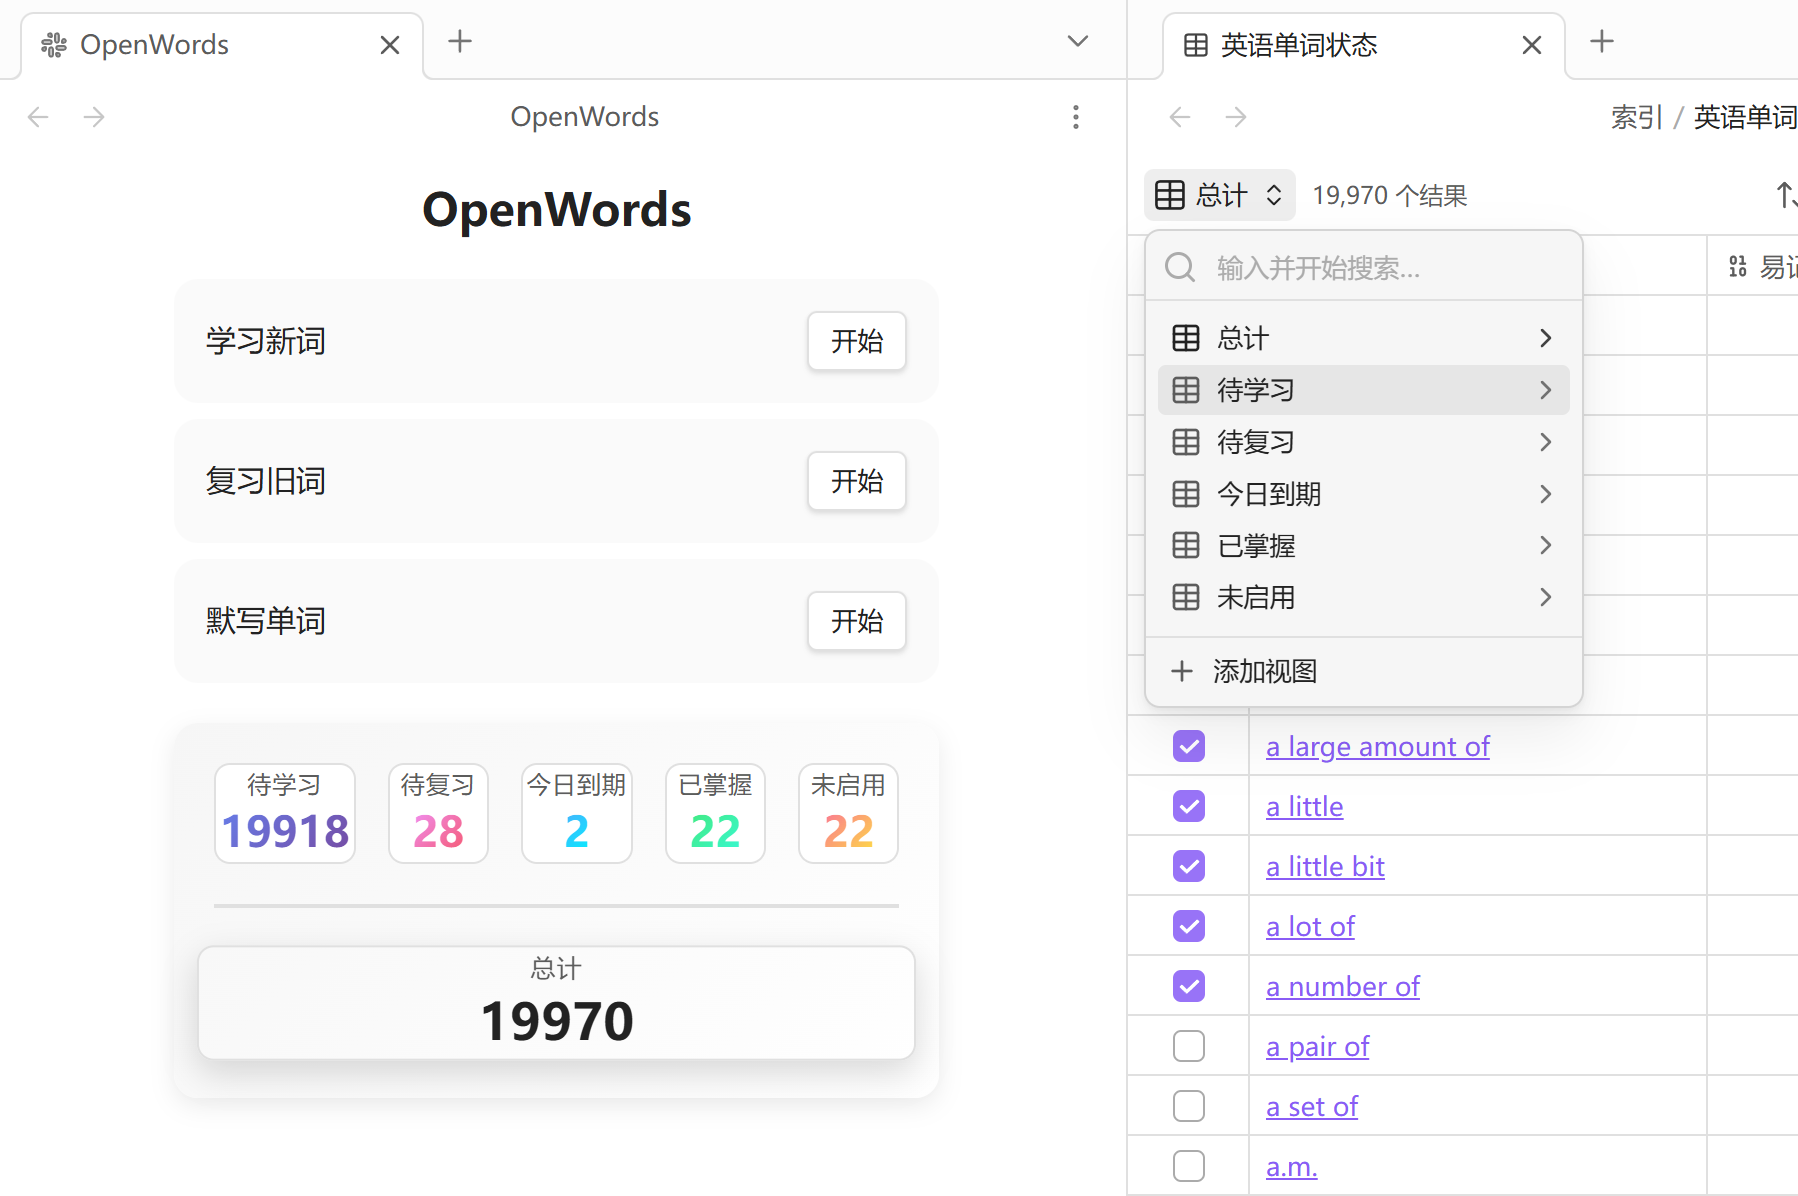The image size is (1798, 1196).
Task: Open the 'a pair of' word link
Action: click(x=1317, y=1047)
